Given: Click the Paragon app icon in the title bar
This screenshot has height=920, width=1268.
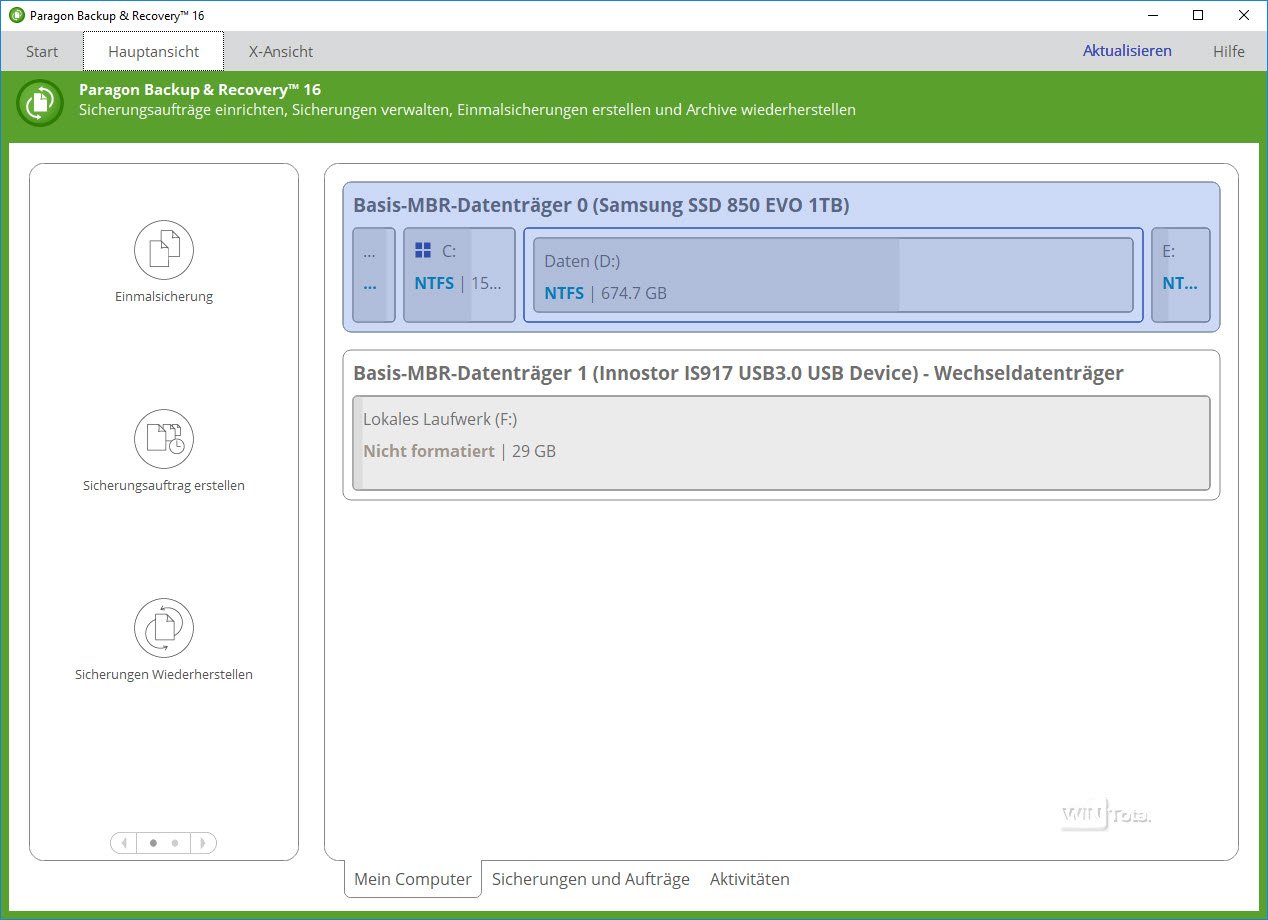Looking at the screenshot, I should point(16,16).
